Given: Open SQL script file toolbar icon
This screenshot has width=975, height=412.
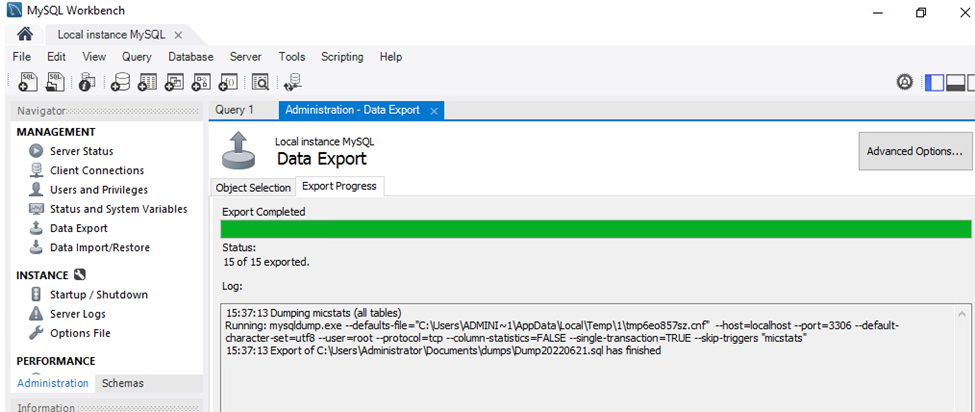Looking at the screenshot, I should pyautogui.click(x=57, y=81).
